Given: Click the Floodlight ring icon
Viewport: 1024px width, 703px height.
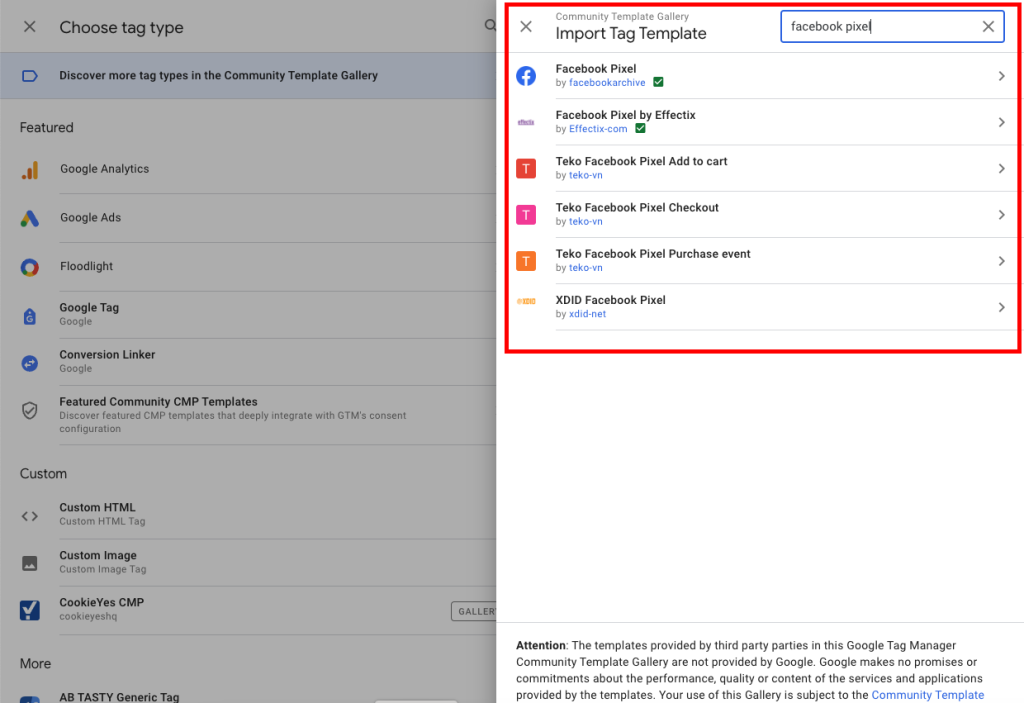Looking at the screenshot, I should 29,267.
